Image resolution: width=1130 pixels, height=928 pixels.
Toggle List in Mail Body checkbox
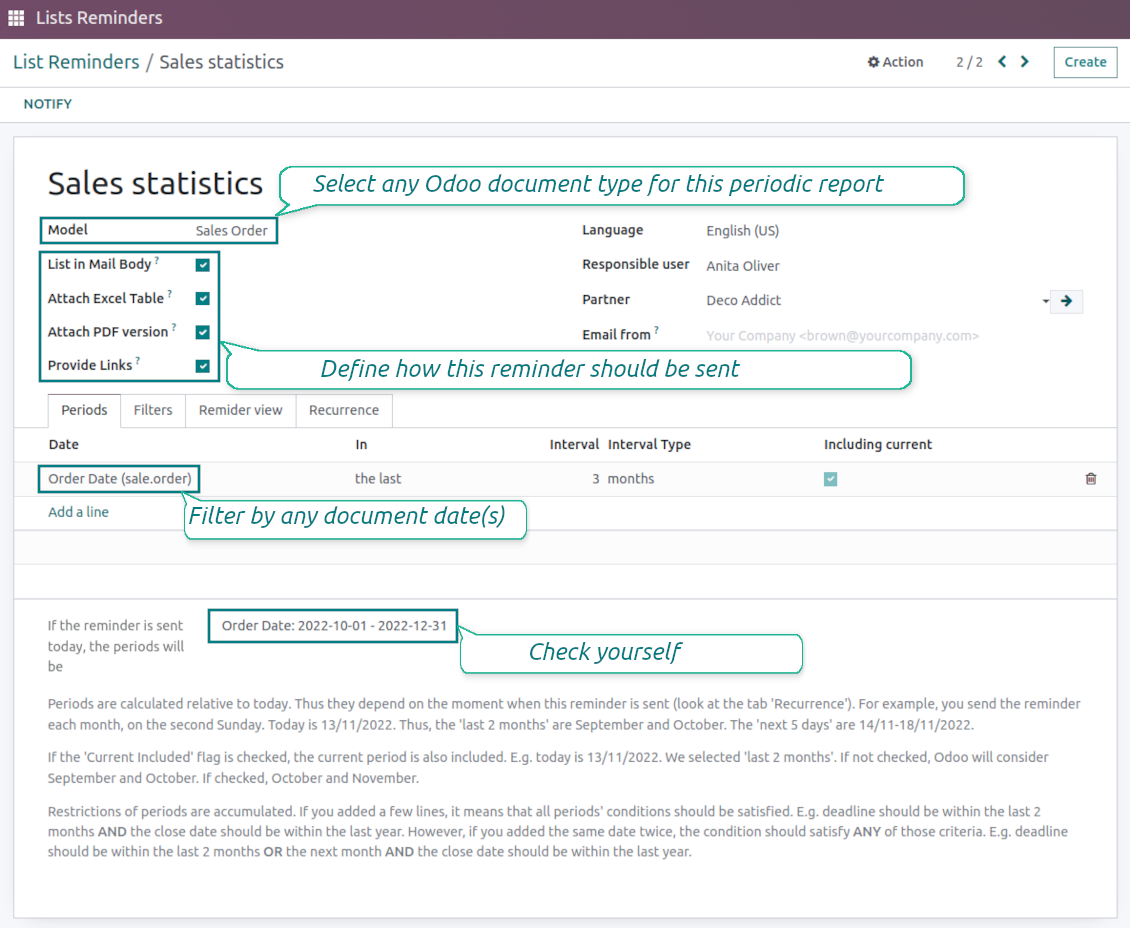pos(203,264)
